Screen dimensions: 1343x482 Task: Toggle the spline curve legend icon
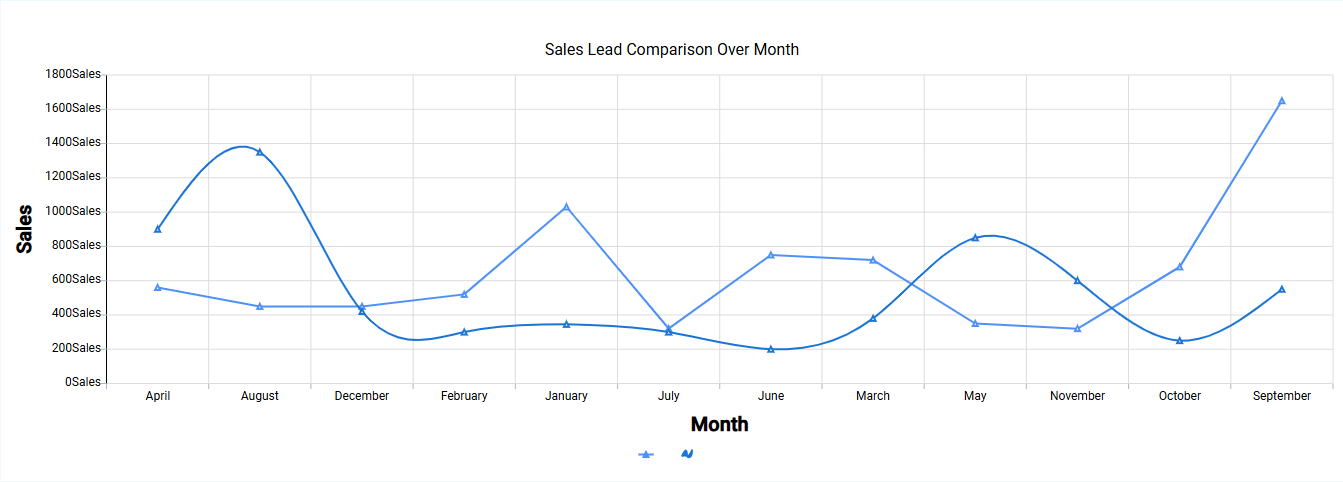(x=687, y=454)
